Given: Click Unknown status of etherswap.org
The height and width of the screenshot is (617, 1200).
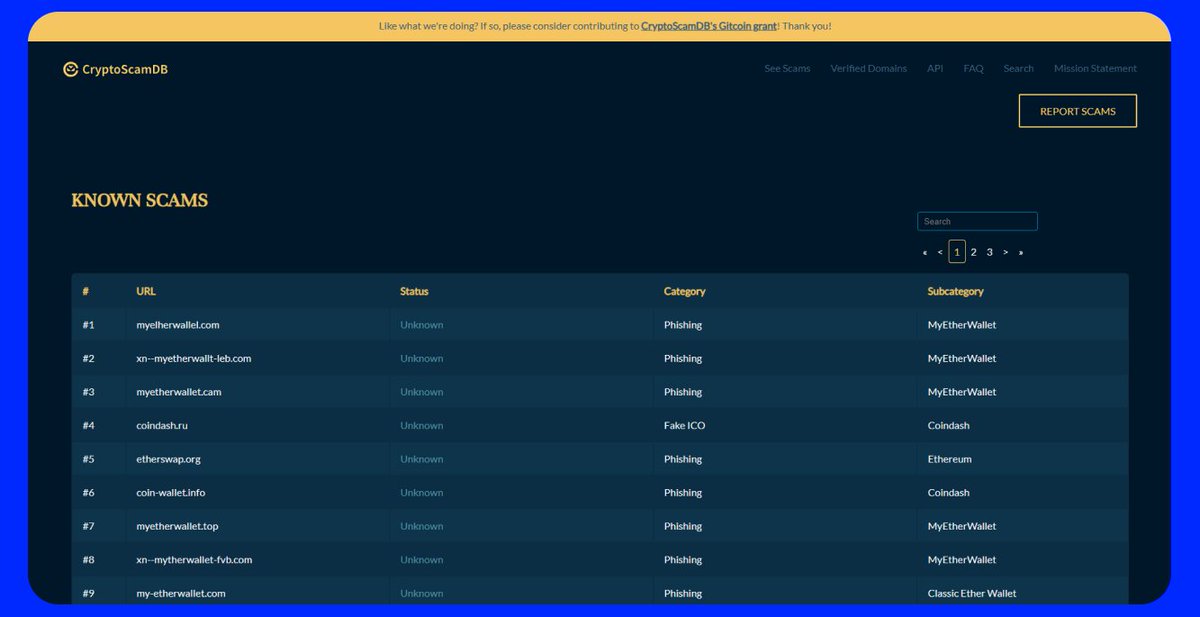Looking at the screenshot, I should 421,459.
